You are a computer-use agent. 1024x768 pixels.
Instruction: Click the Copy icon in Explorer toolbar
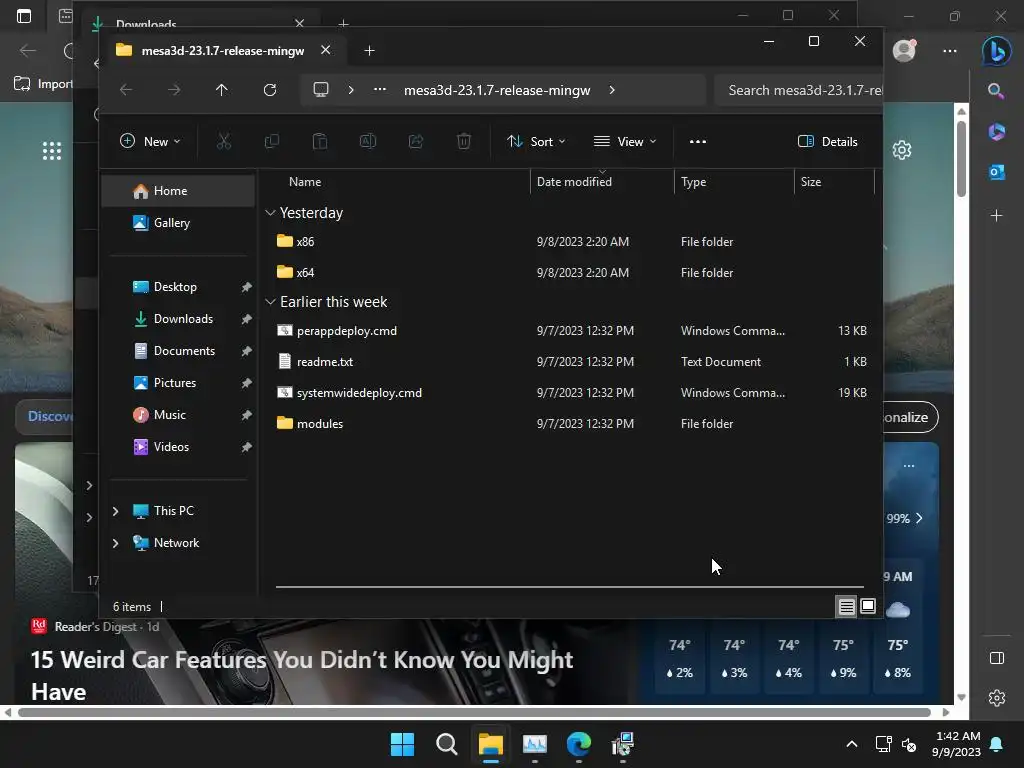(x=272, y=141)
